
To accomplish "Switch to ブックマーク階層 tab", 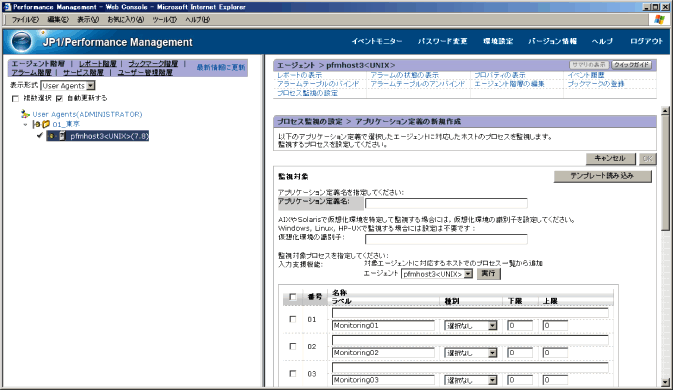I will 153,63.
